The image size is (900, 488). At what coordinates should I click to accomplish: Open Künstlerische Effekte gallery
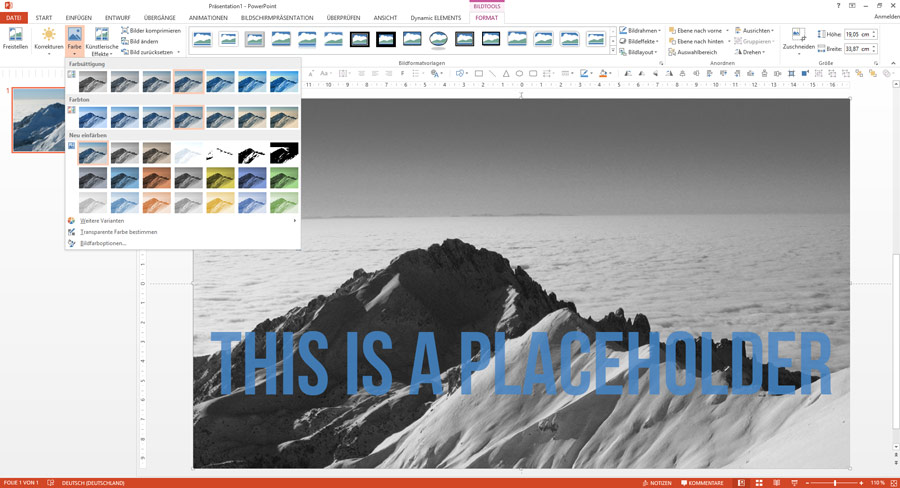102,41
